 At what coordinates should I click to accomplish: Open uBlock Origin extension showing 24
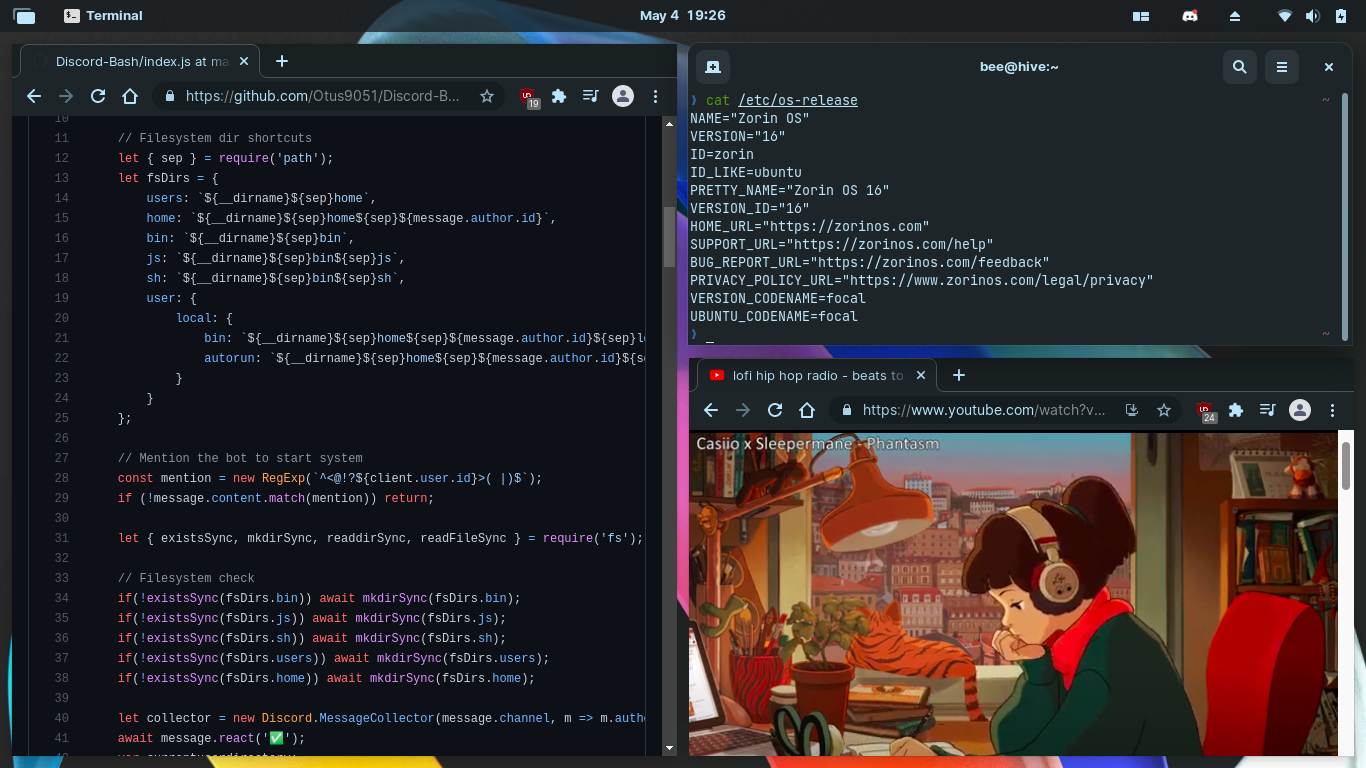(1206, 411)
